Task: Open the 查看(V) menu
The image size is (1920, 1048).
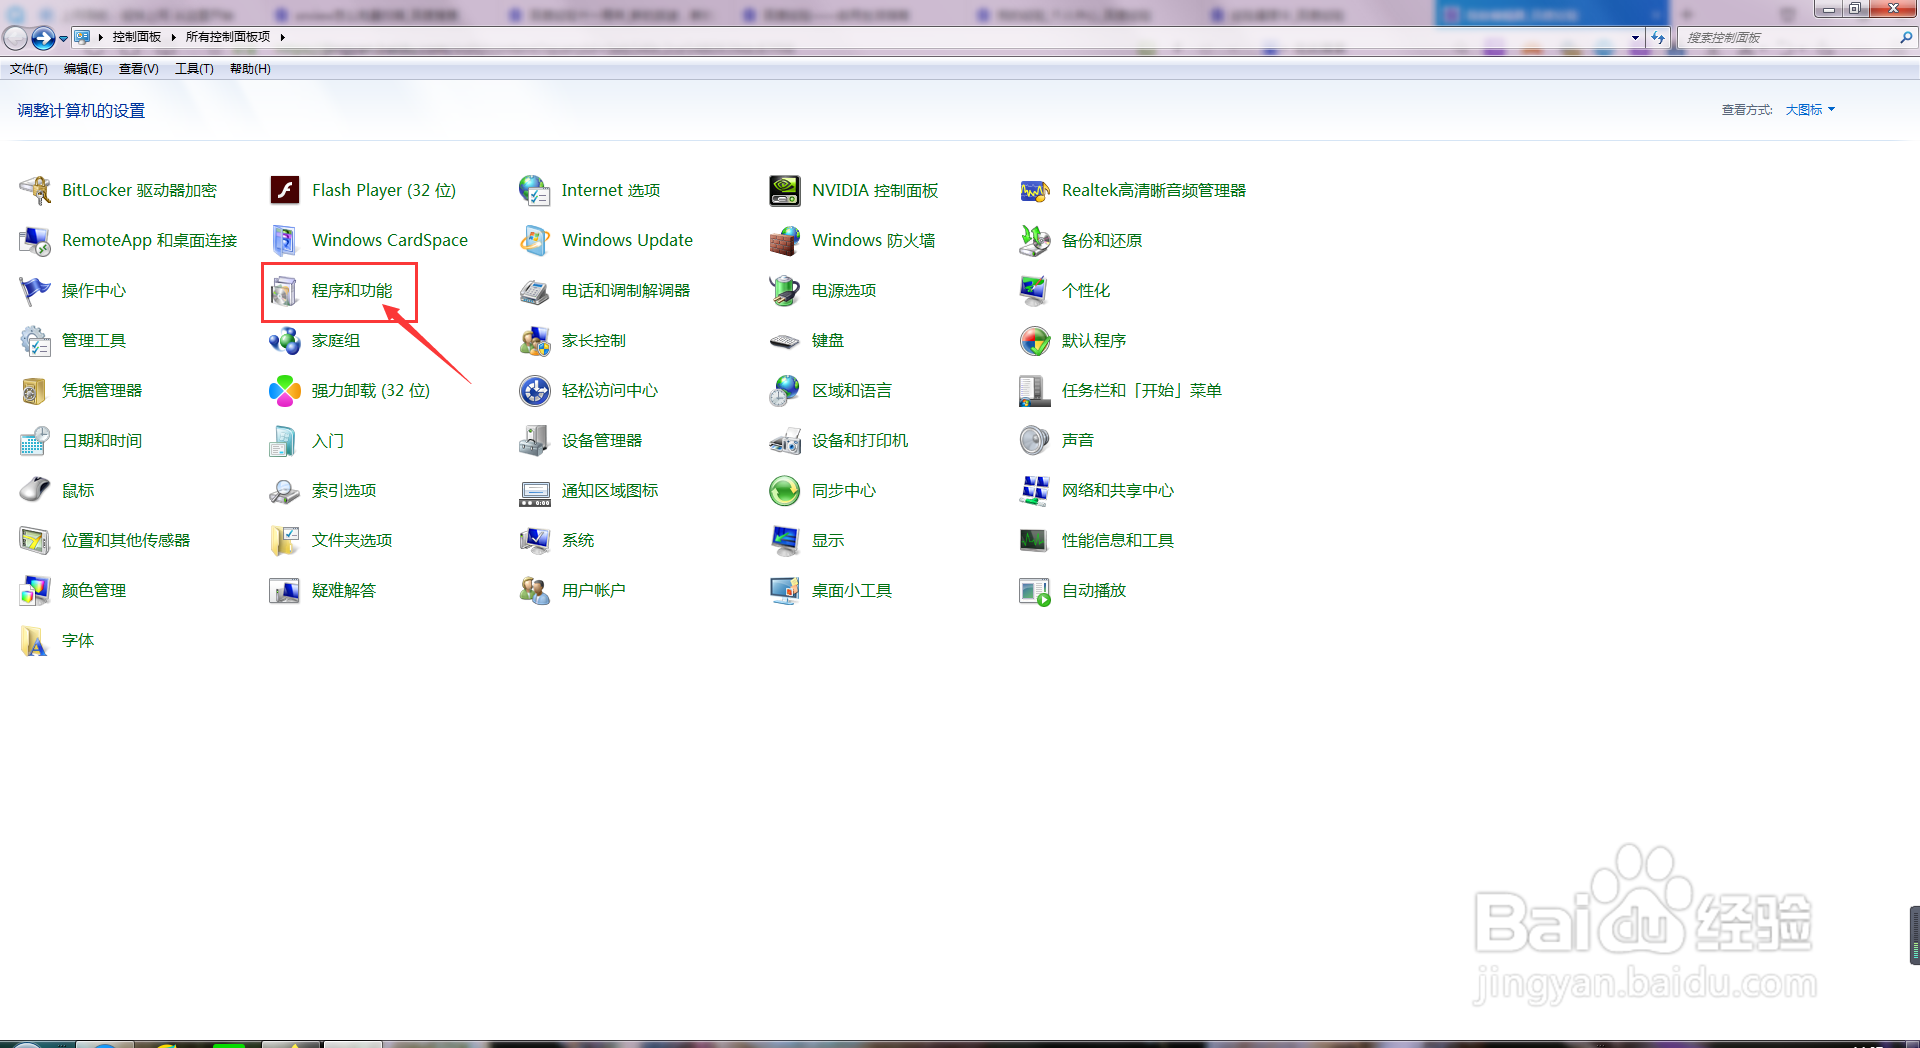Action: [x=139, y=69]
